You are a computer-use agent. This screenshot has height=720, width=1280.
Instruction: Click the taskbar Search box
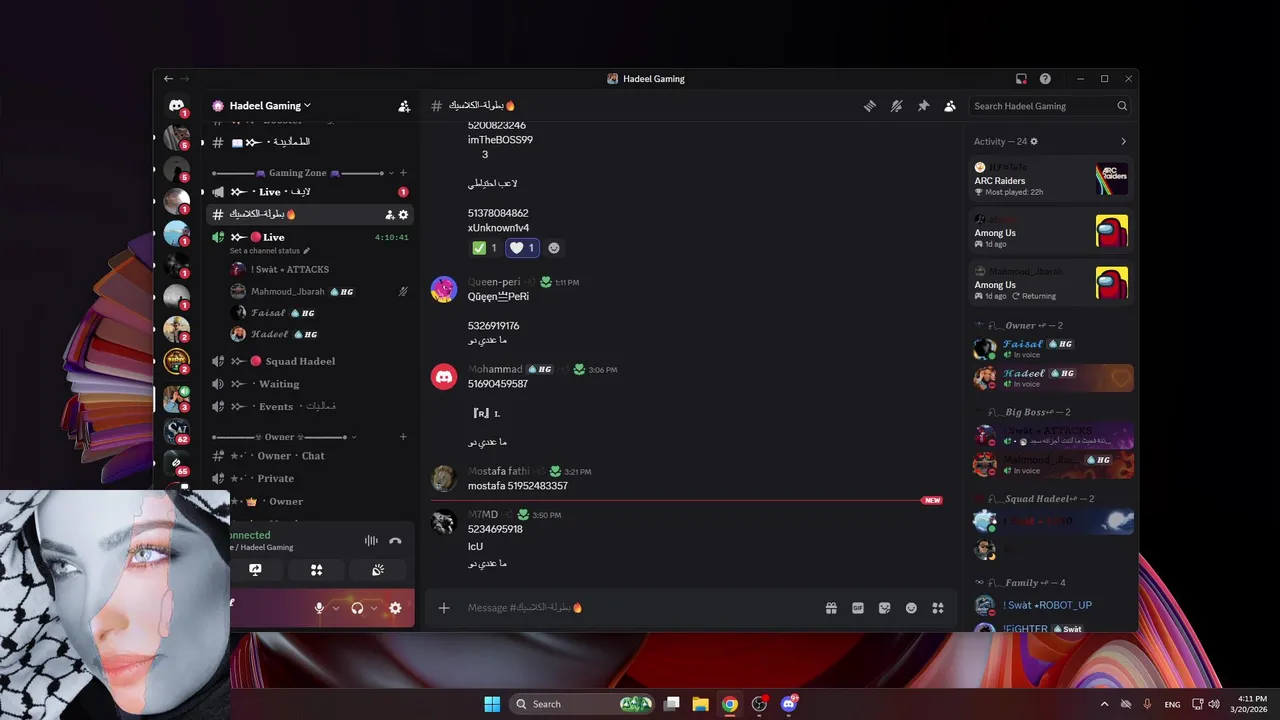584,704
